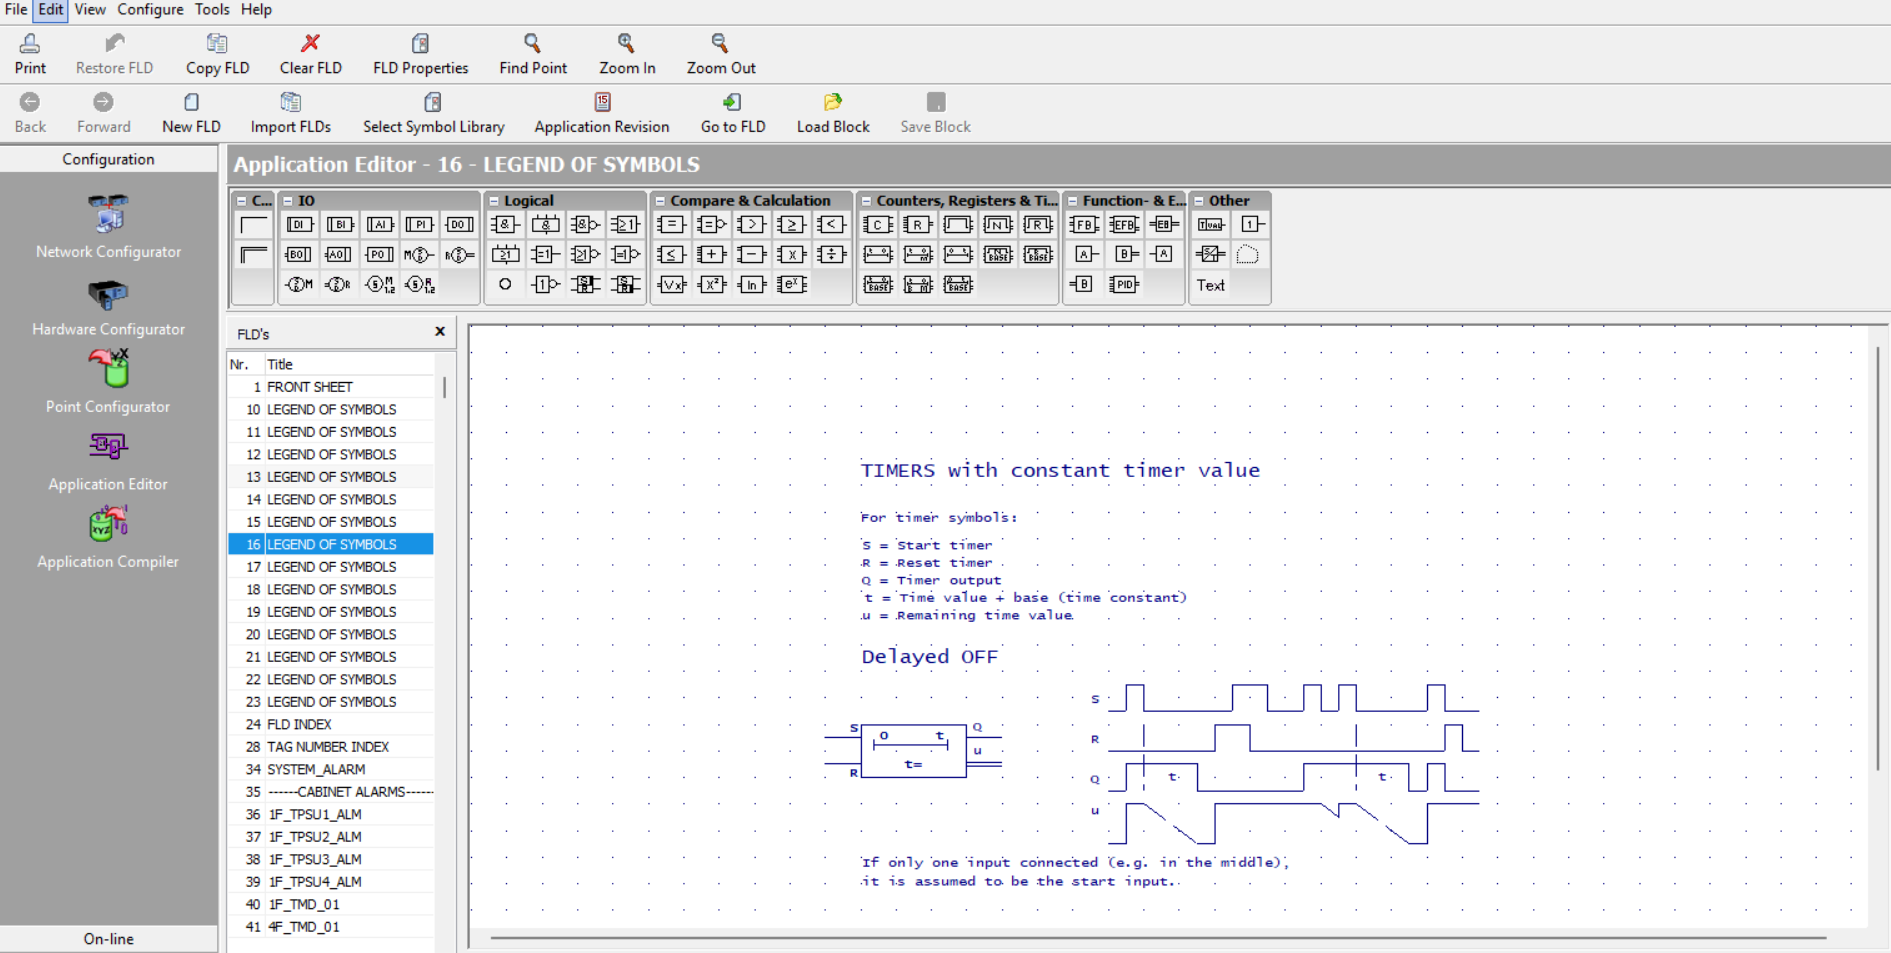
Task: Open FLD Properties
Action: [x=420, y=55]
